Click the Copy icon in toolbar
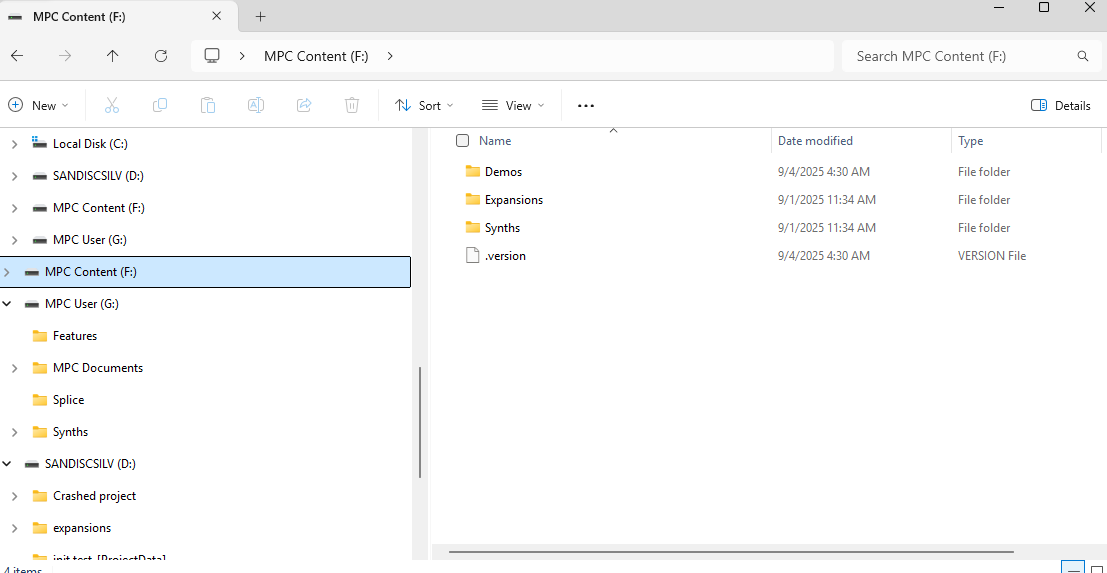This screenshot has height=573, width=1107. click(160, 106)
